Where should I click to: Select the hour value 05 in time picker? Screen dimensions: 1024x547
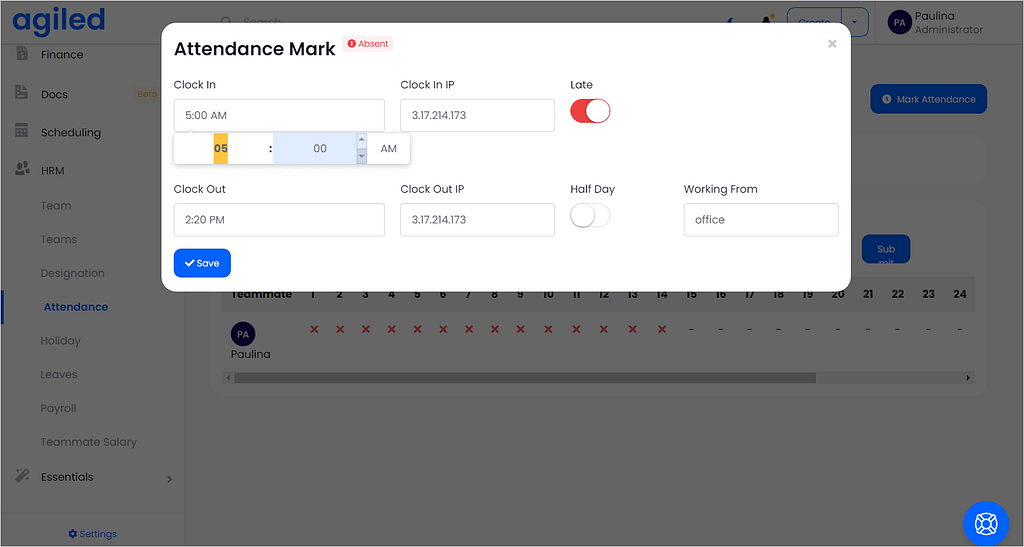(x=221, y=149)
